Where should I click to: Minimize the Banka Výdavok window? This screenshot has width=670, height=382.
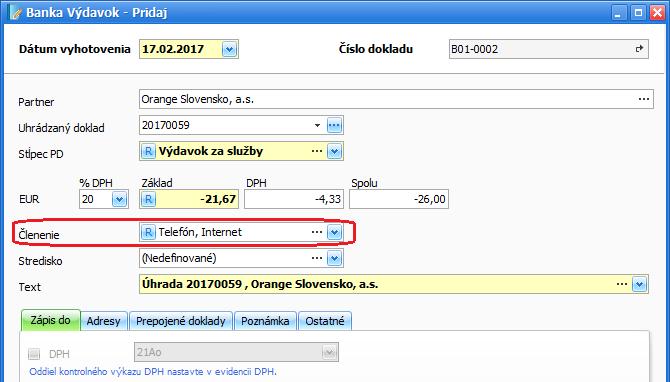618,12
